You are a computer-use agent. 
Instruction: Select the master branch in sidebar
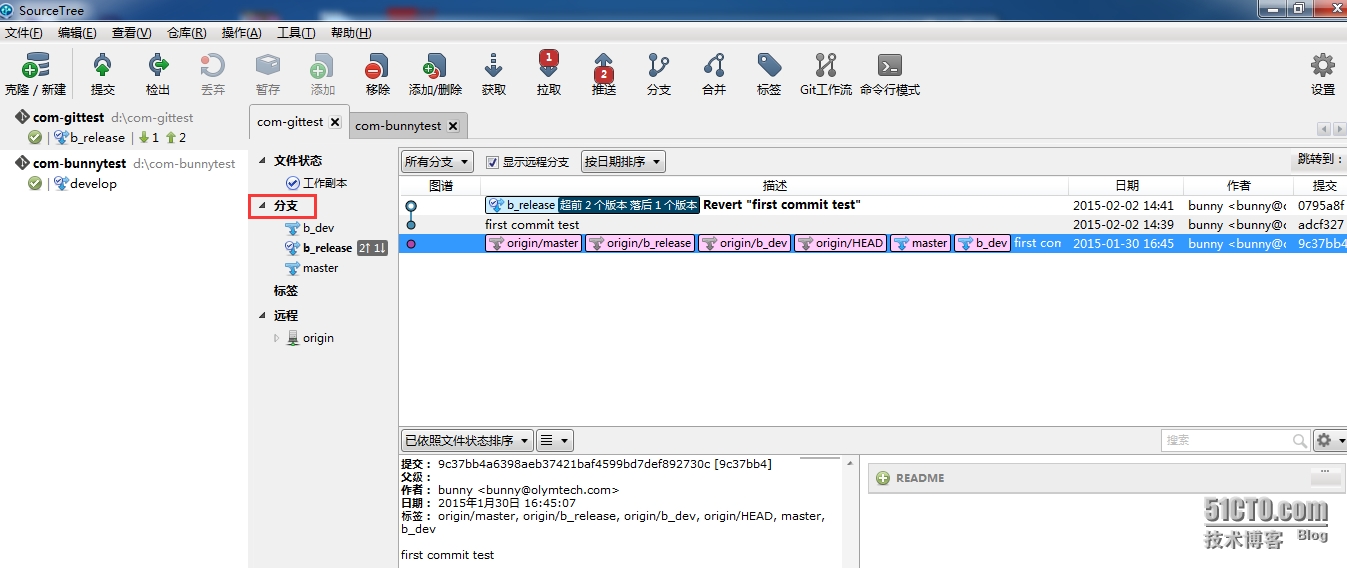coord(320,268)
